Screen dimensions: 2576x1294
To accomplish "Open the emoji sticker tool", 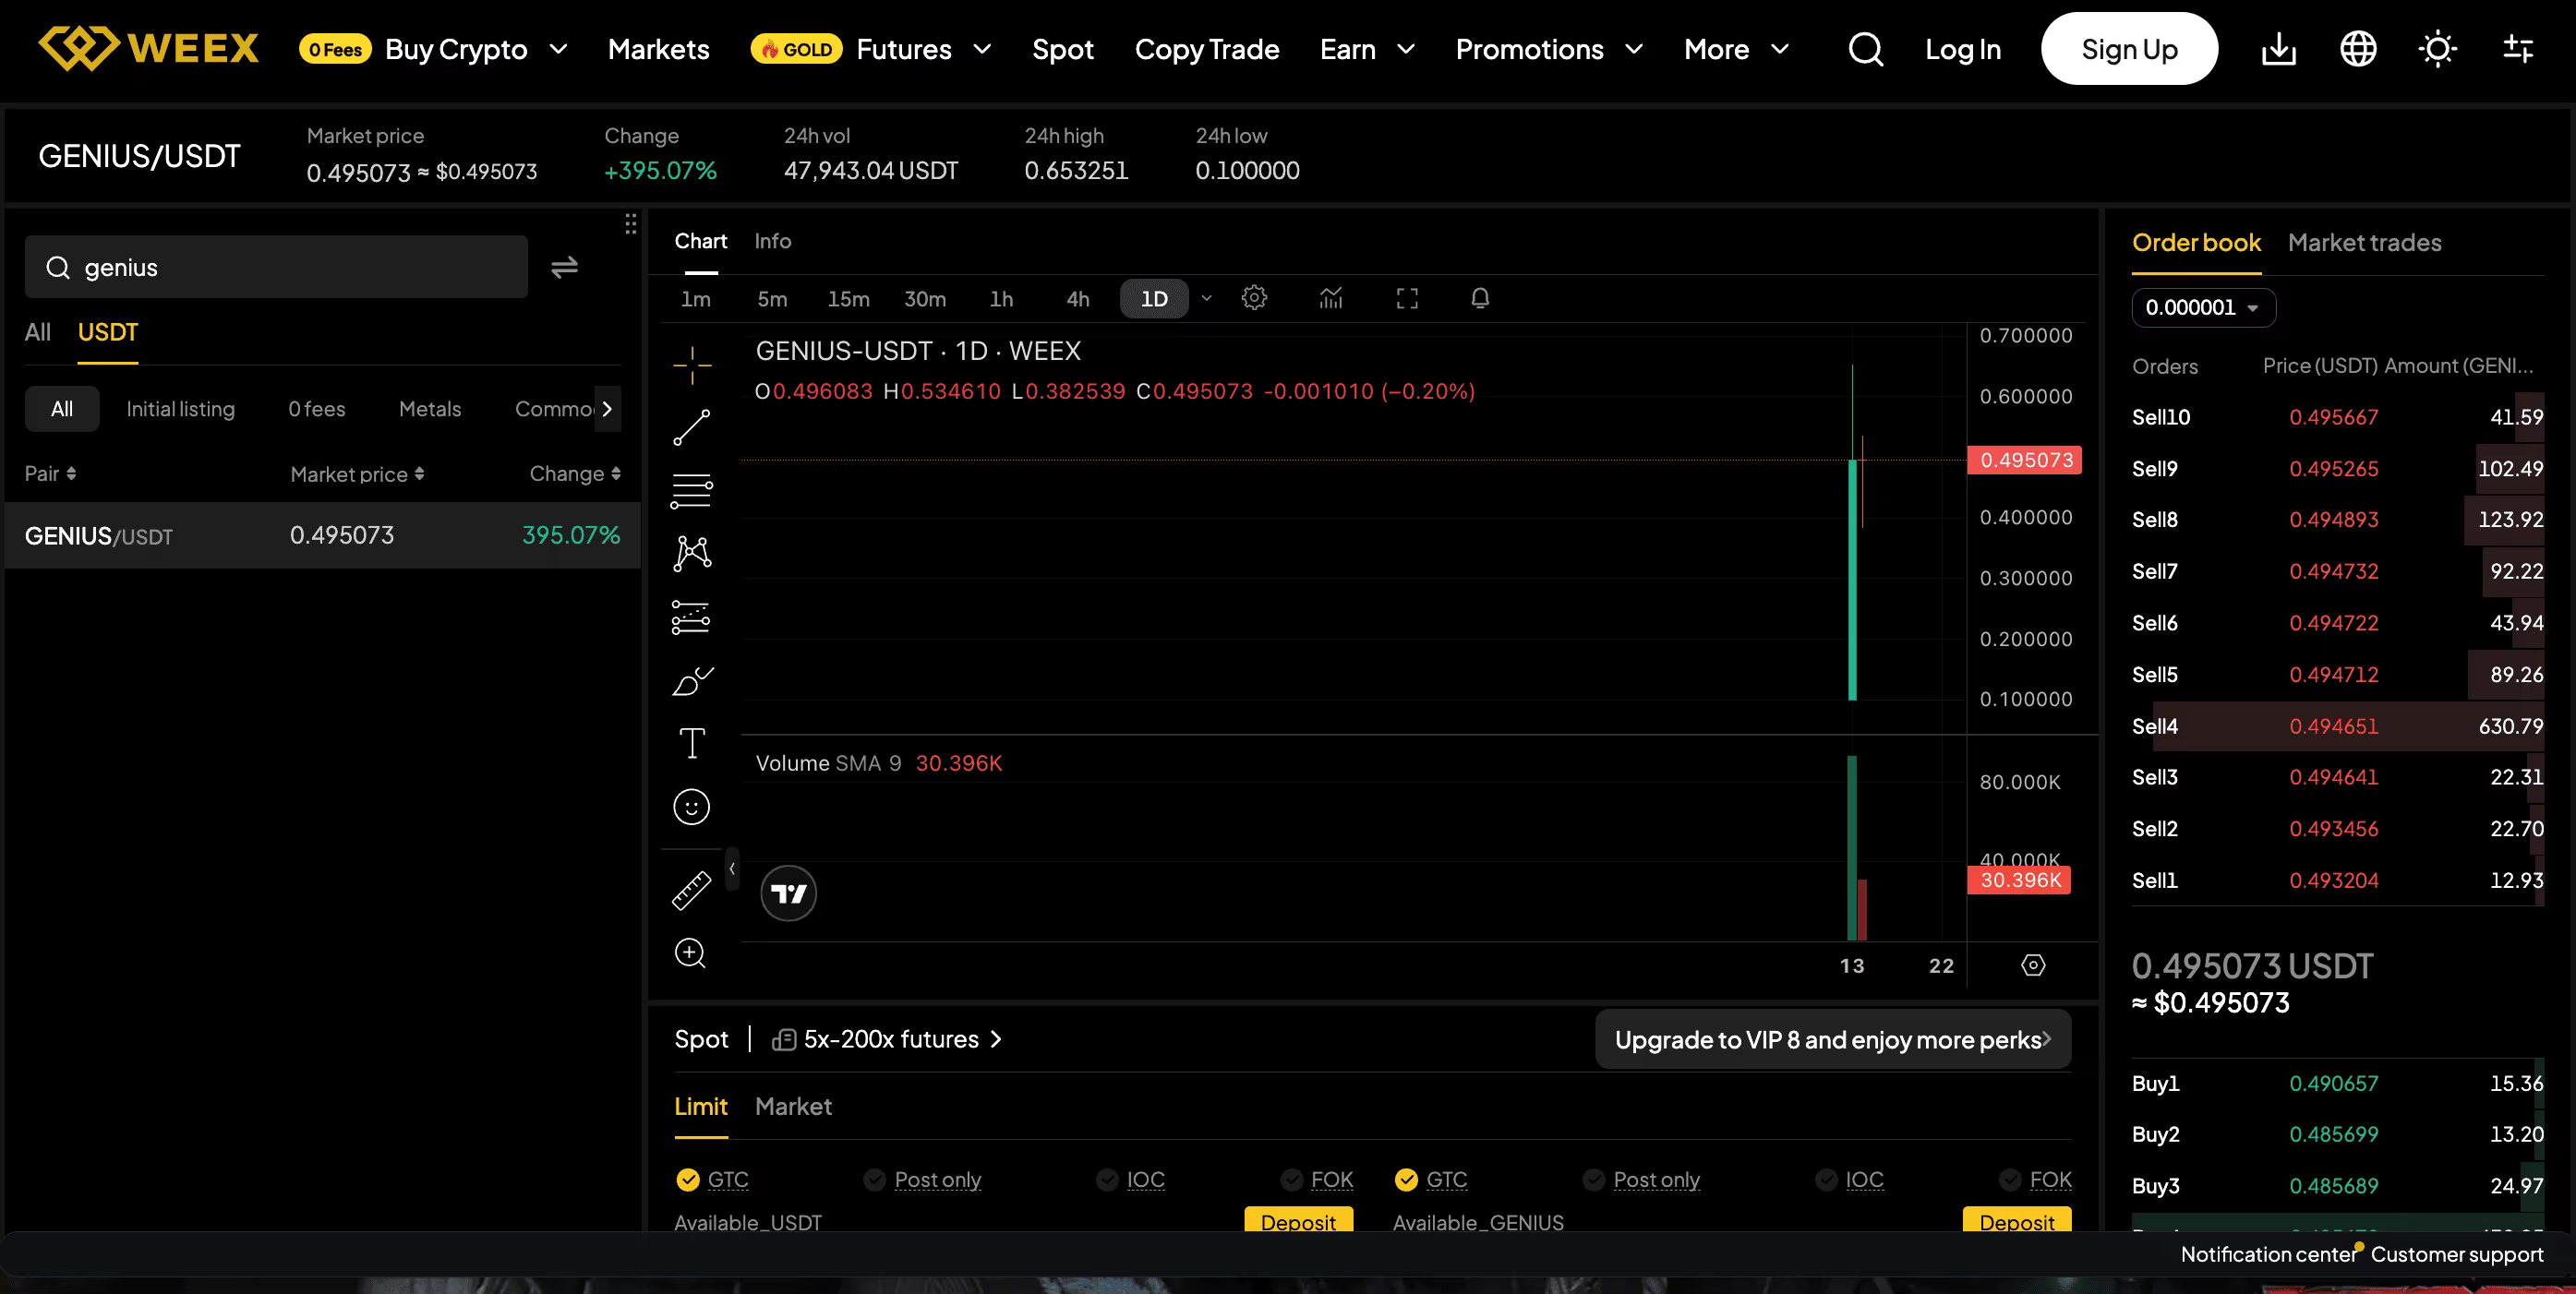I will (691, 807).
